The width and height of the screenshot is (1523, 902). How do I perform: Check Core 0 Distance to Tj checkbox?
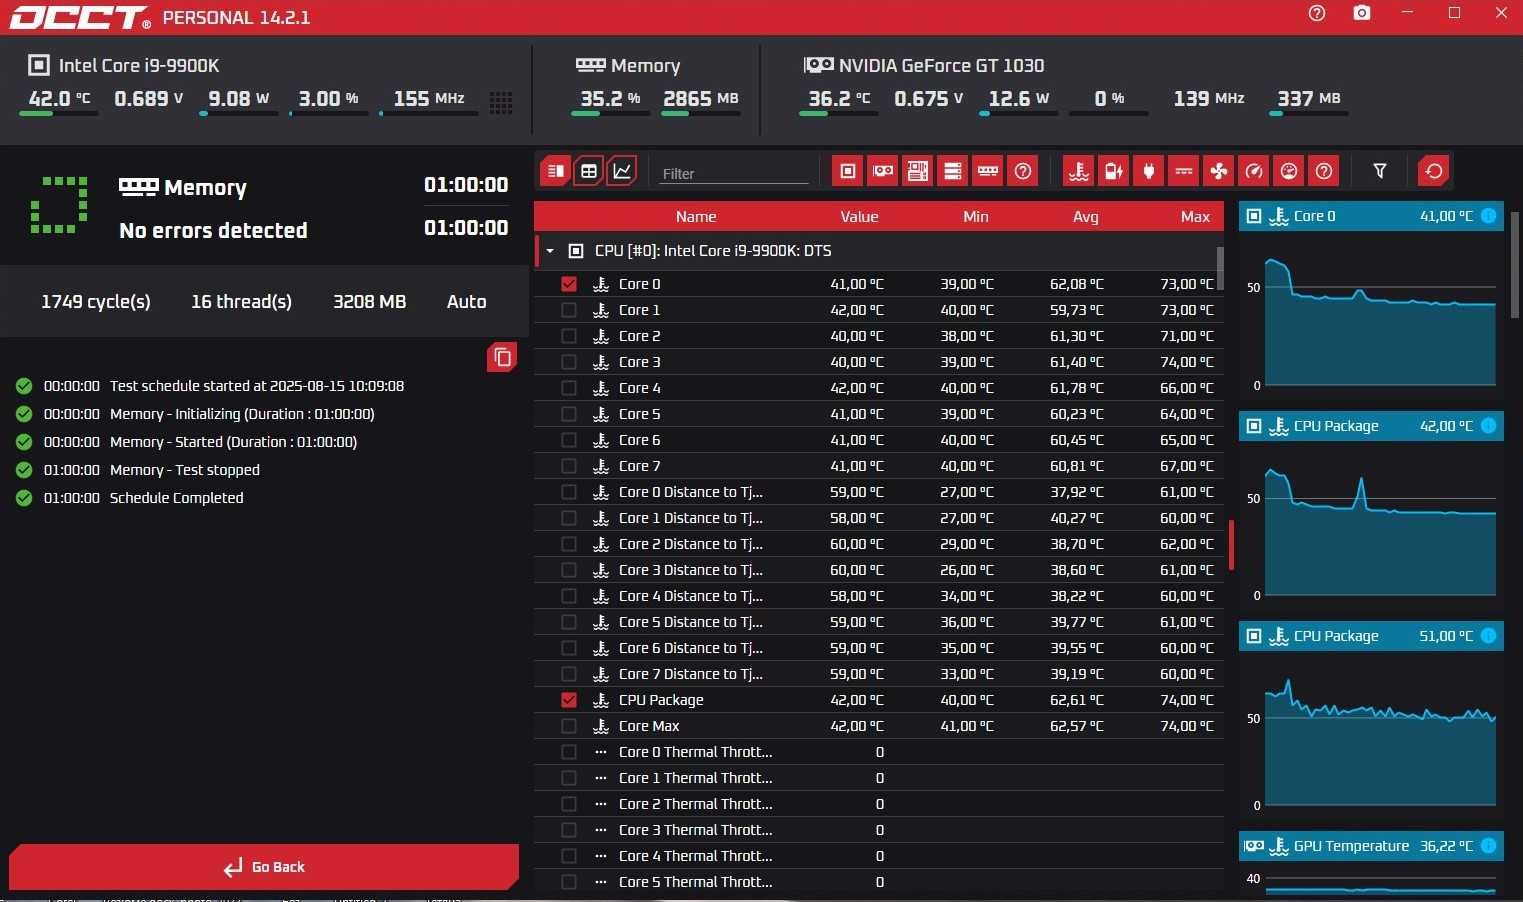point(569,492)
